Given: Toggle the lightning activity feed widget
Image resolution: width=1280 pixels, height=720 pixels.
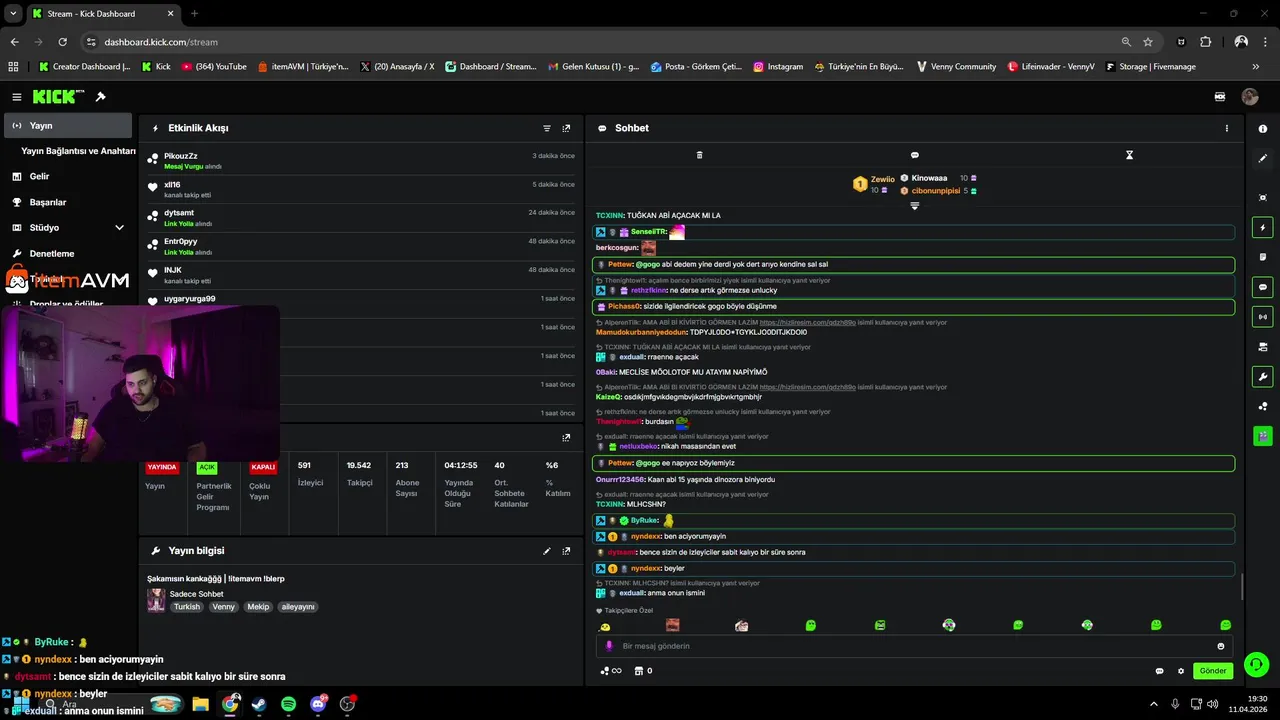Looking at the screenshot, I should click(x=1263, y=228).
